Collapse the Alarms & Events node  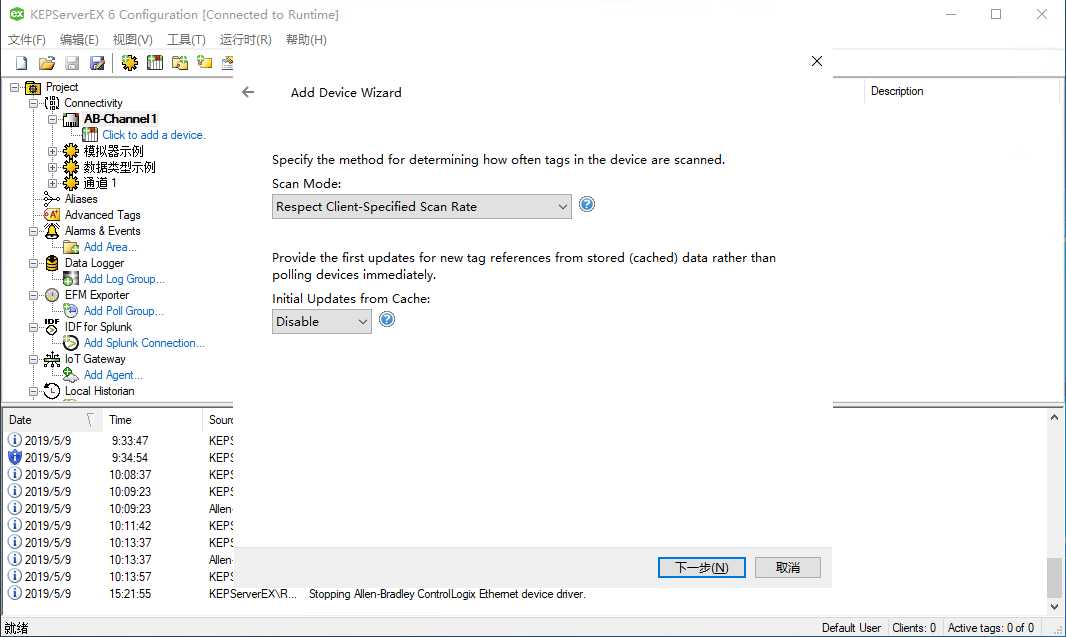[33, 231]
